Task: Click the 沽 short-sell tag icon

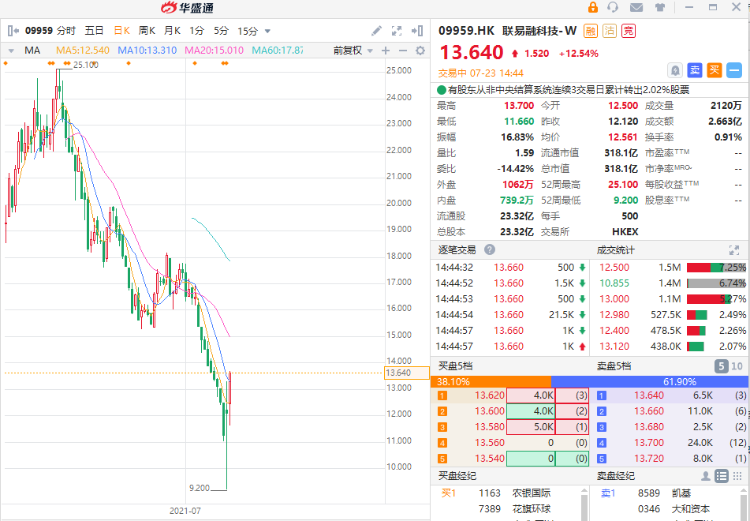Action: [609, 31]
